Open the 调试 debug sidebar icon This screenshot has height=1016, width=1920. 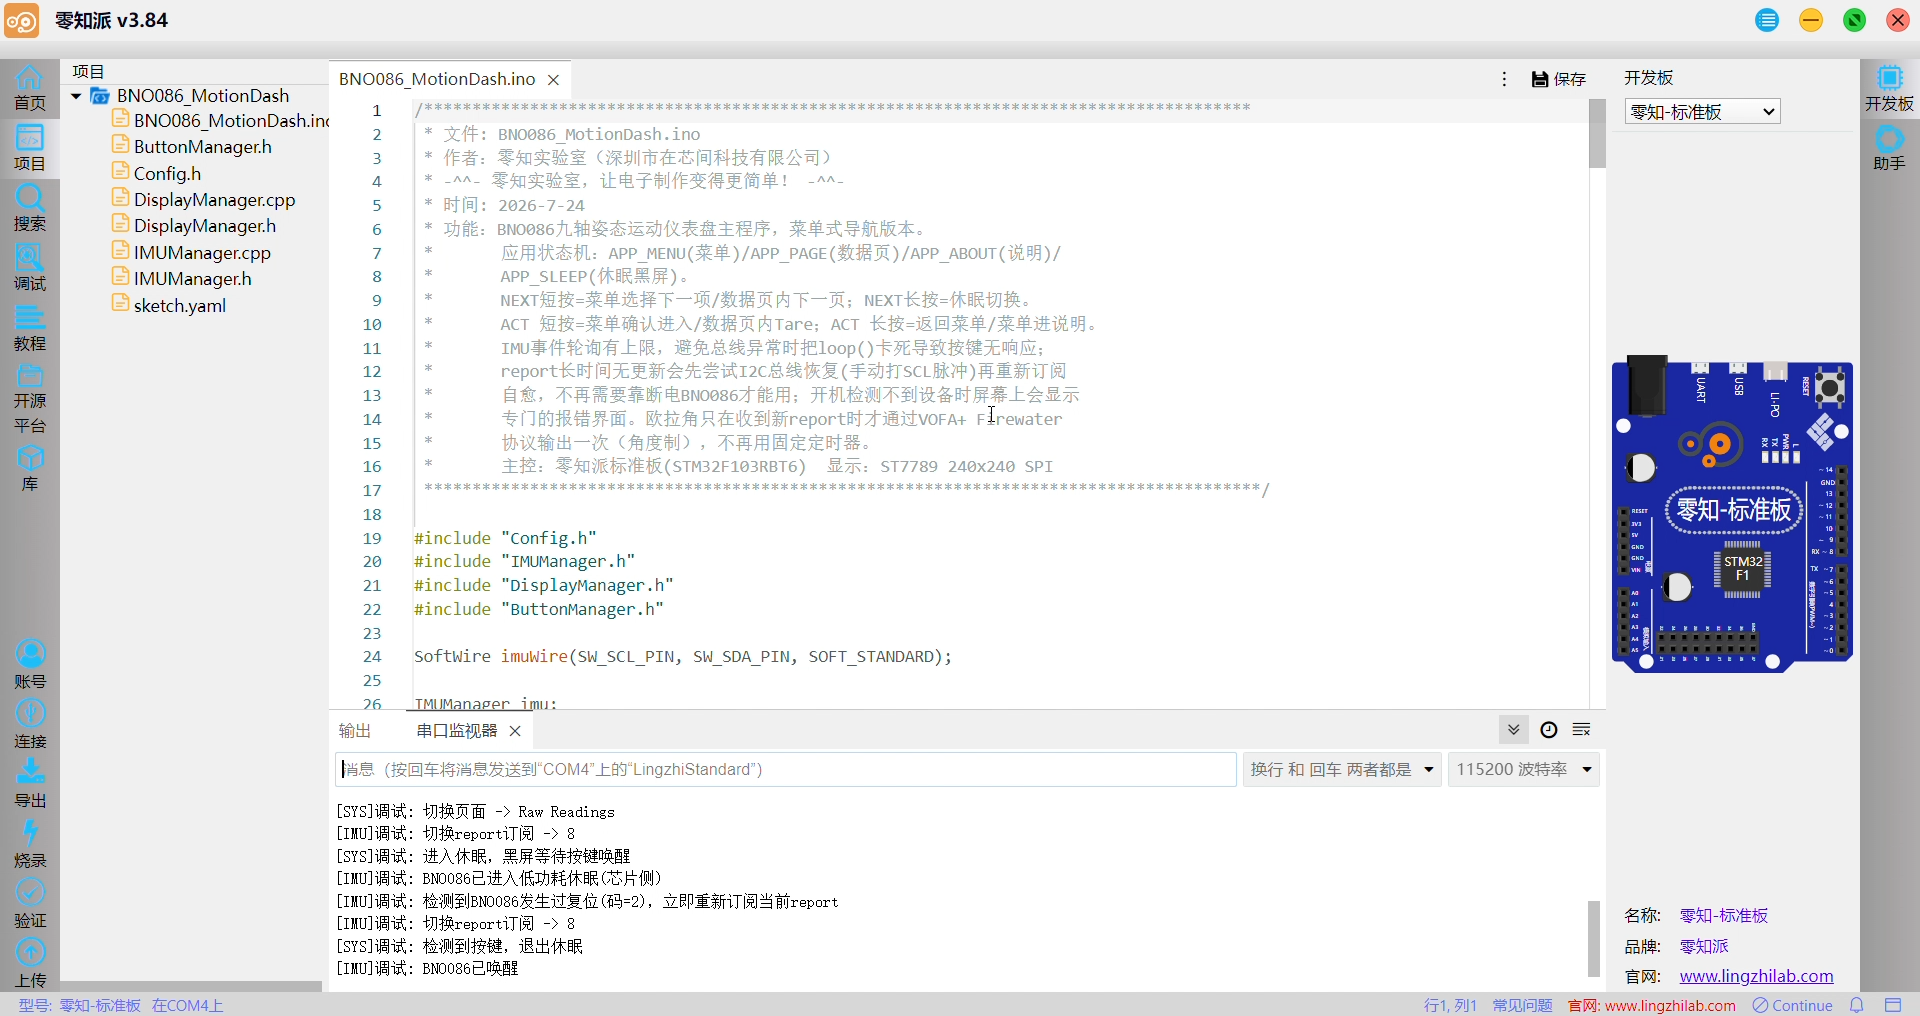pyautogui.click(x=29, y=268)
